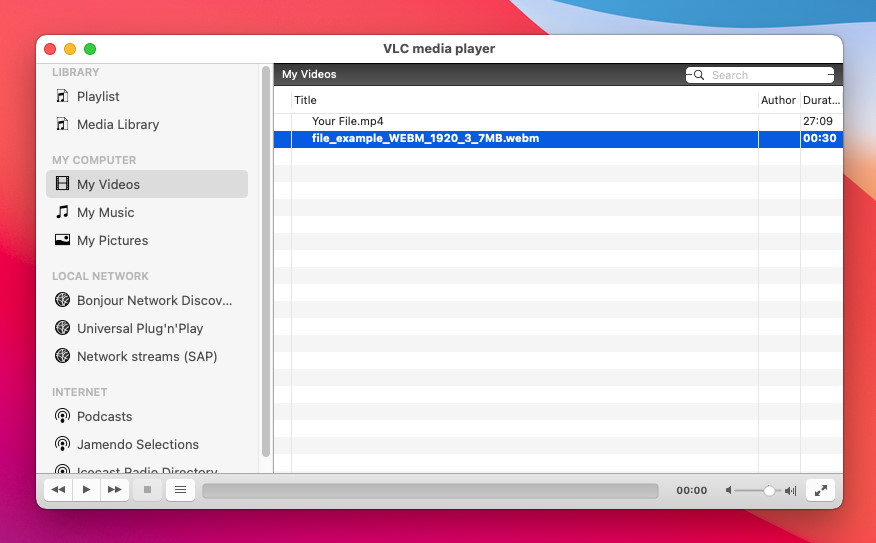Image resolution: width=876 pixels, height=543 pixels.
Task: Click the Universal Plug'n'Play globe icon
Action: pos(62,328)
